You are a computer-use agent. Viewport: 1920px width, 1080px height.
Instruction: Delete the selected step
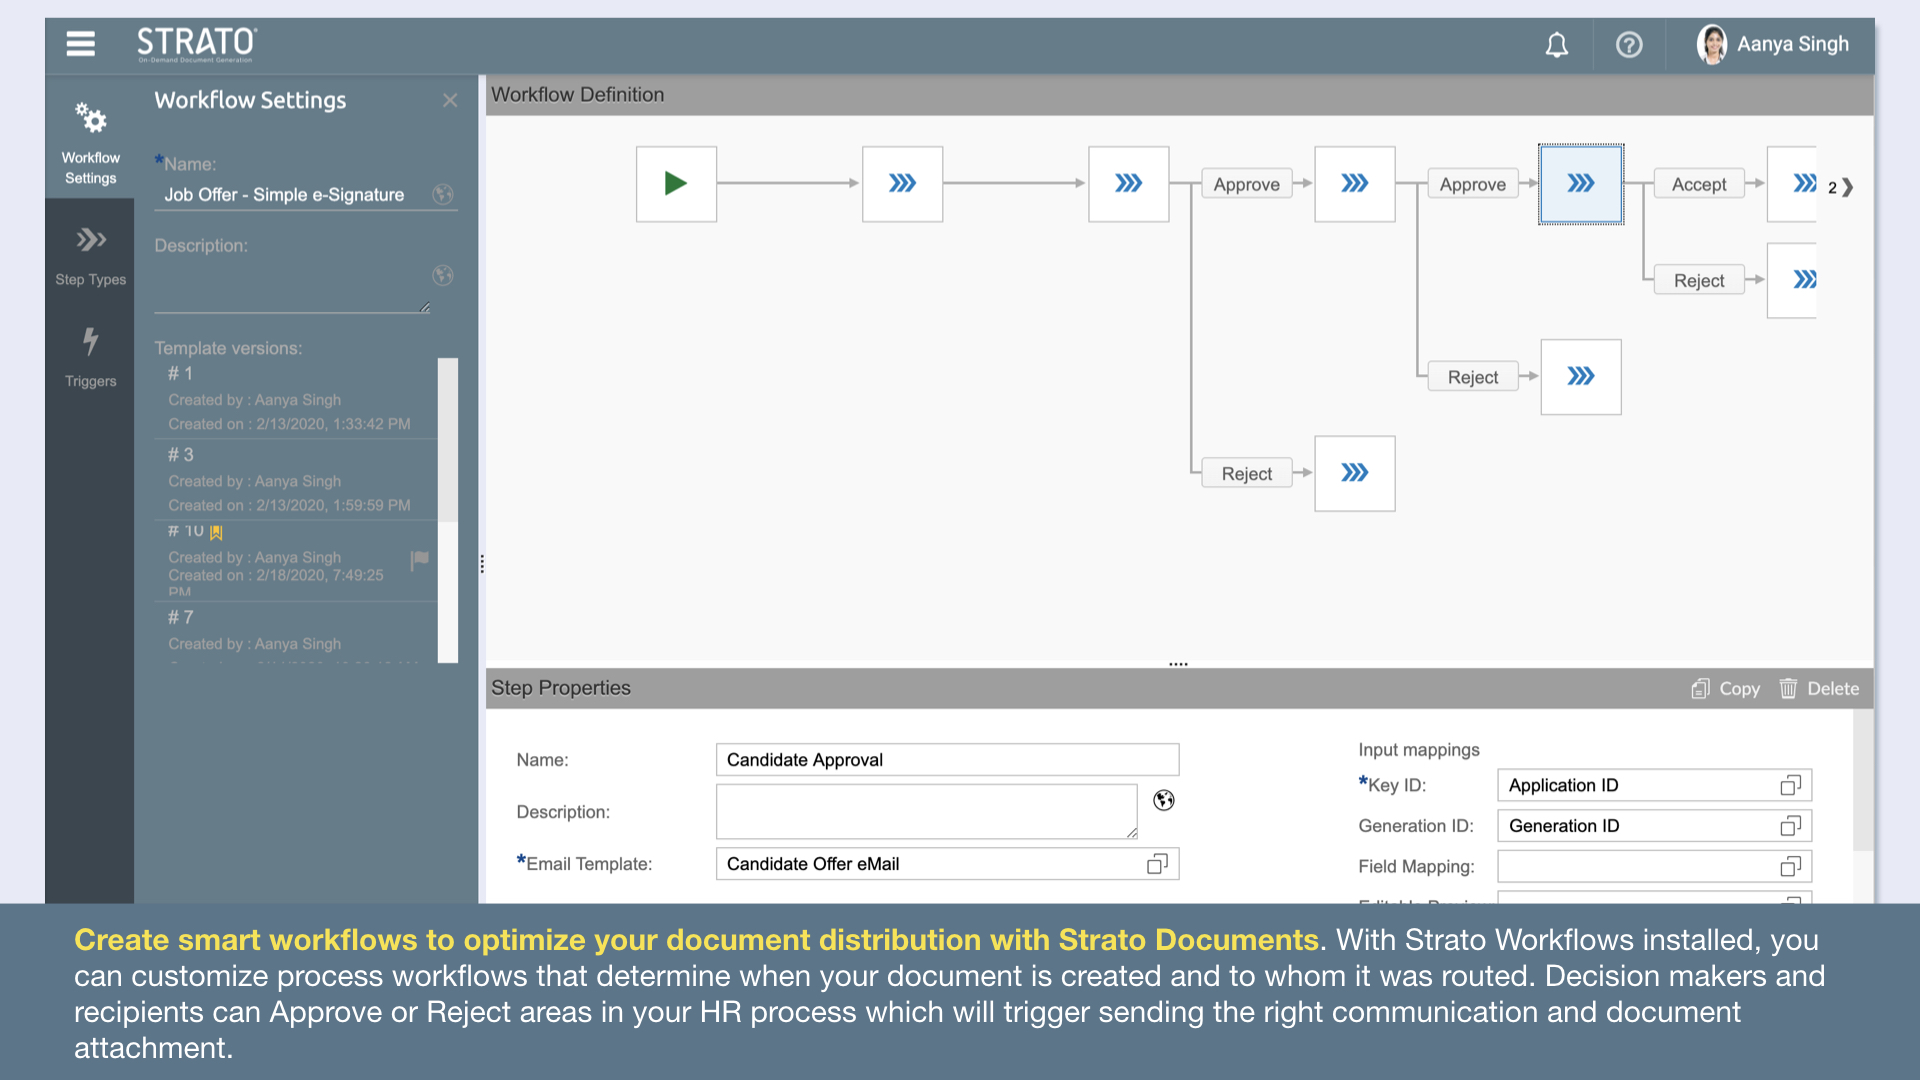point(1819,689)
